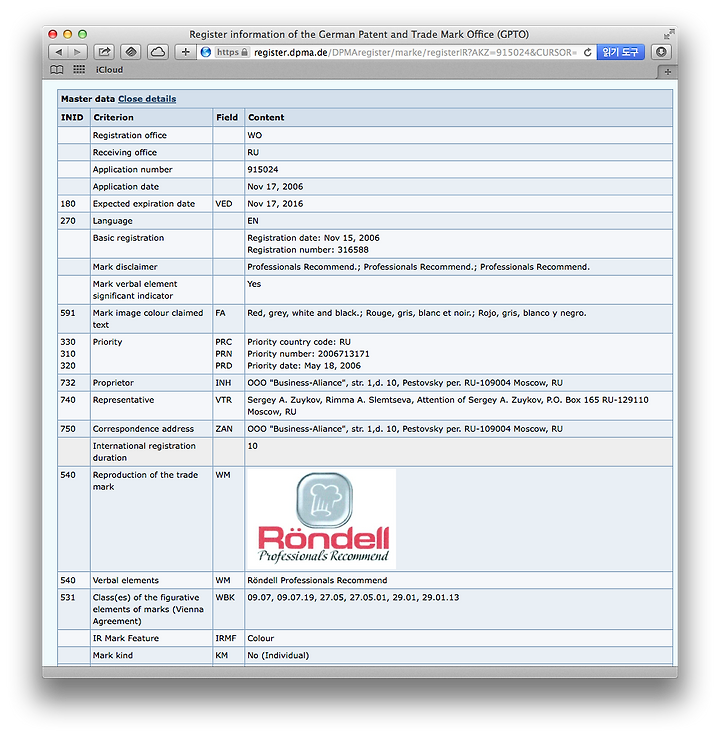720x737 pixels.
Task: Click the INID code 732
Action: coord(68,383)
